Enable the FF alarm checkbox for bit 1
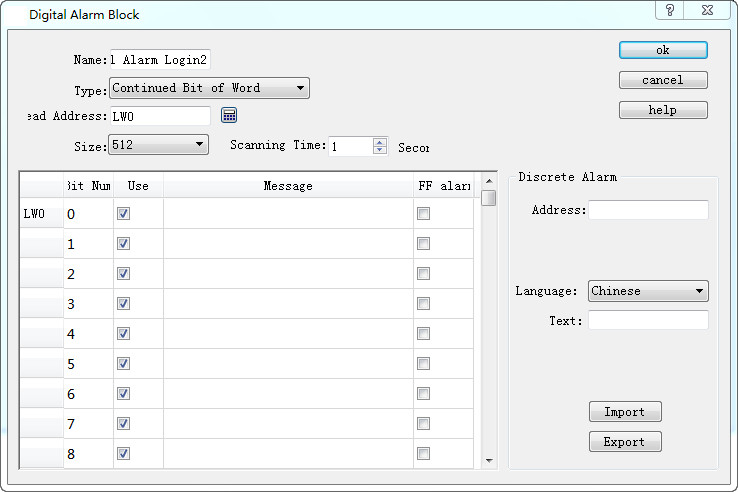This screenshot has height=492, width=738. coord(423,244)
